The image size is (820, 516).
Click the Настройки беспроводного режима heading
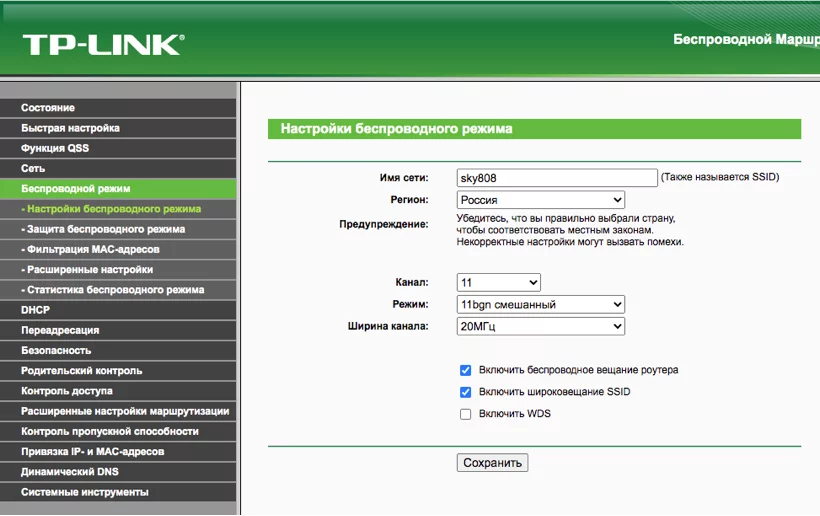[396, 129]
